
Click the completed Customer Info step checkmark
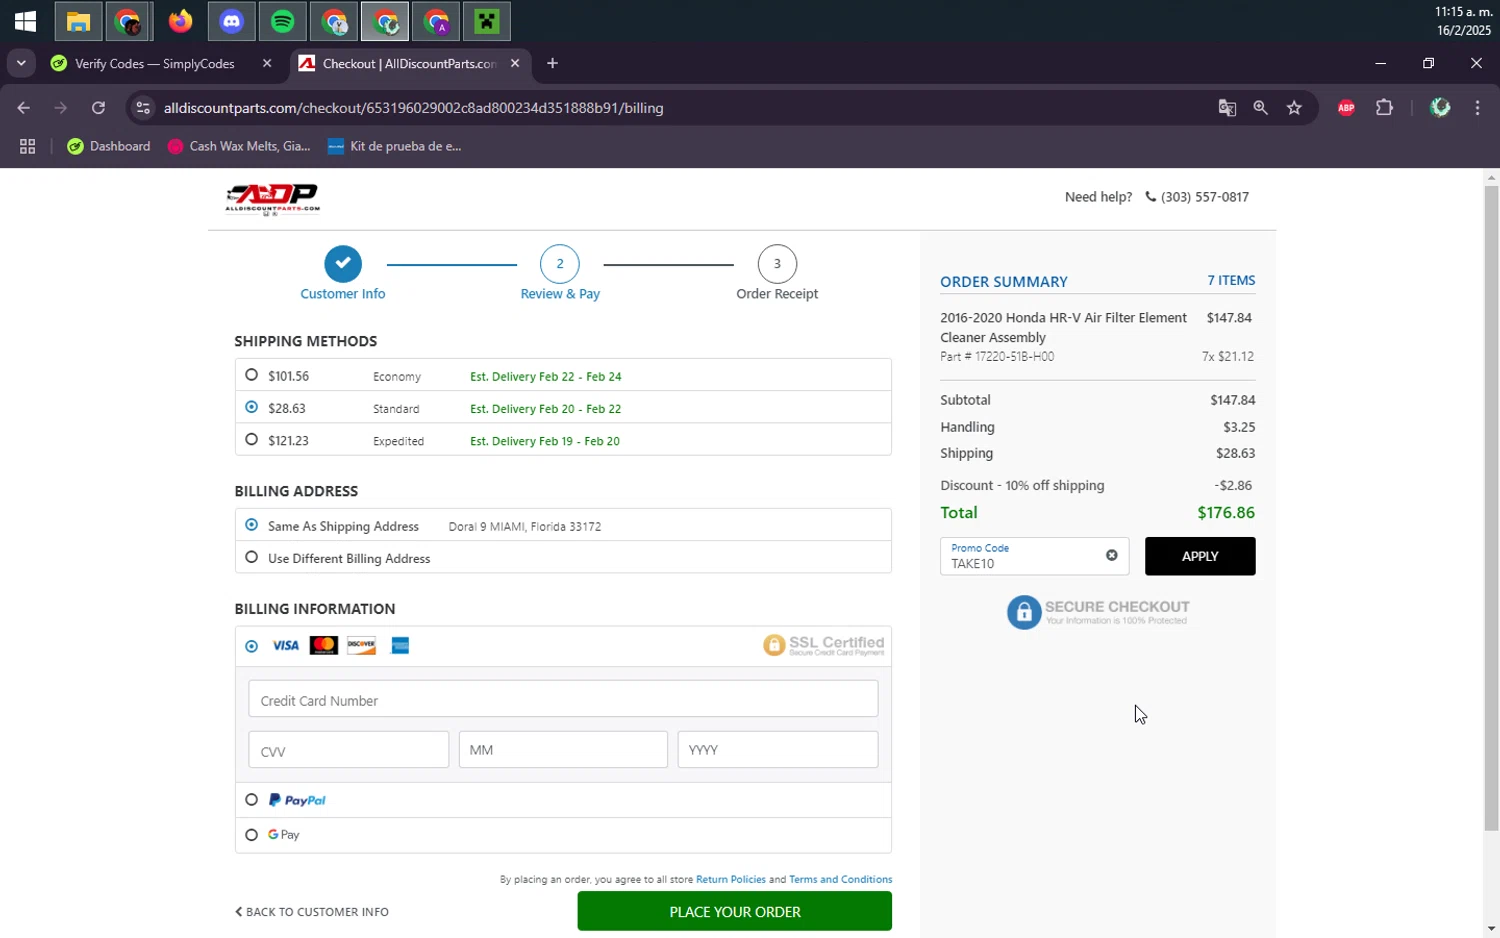coord(343,264)
